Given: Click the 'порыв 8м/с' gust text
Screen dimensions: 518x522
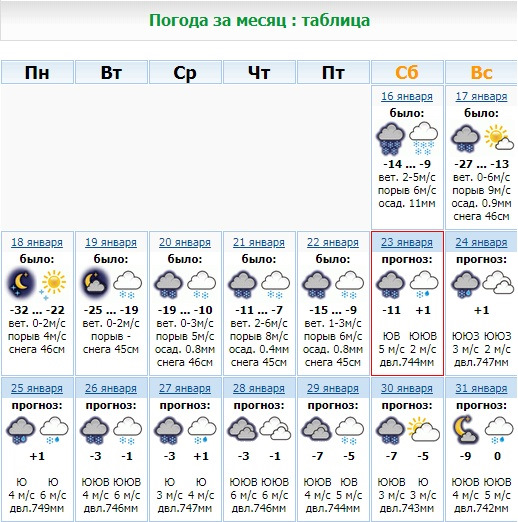Looking at the screenshot, I should [x=259, y=336].
